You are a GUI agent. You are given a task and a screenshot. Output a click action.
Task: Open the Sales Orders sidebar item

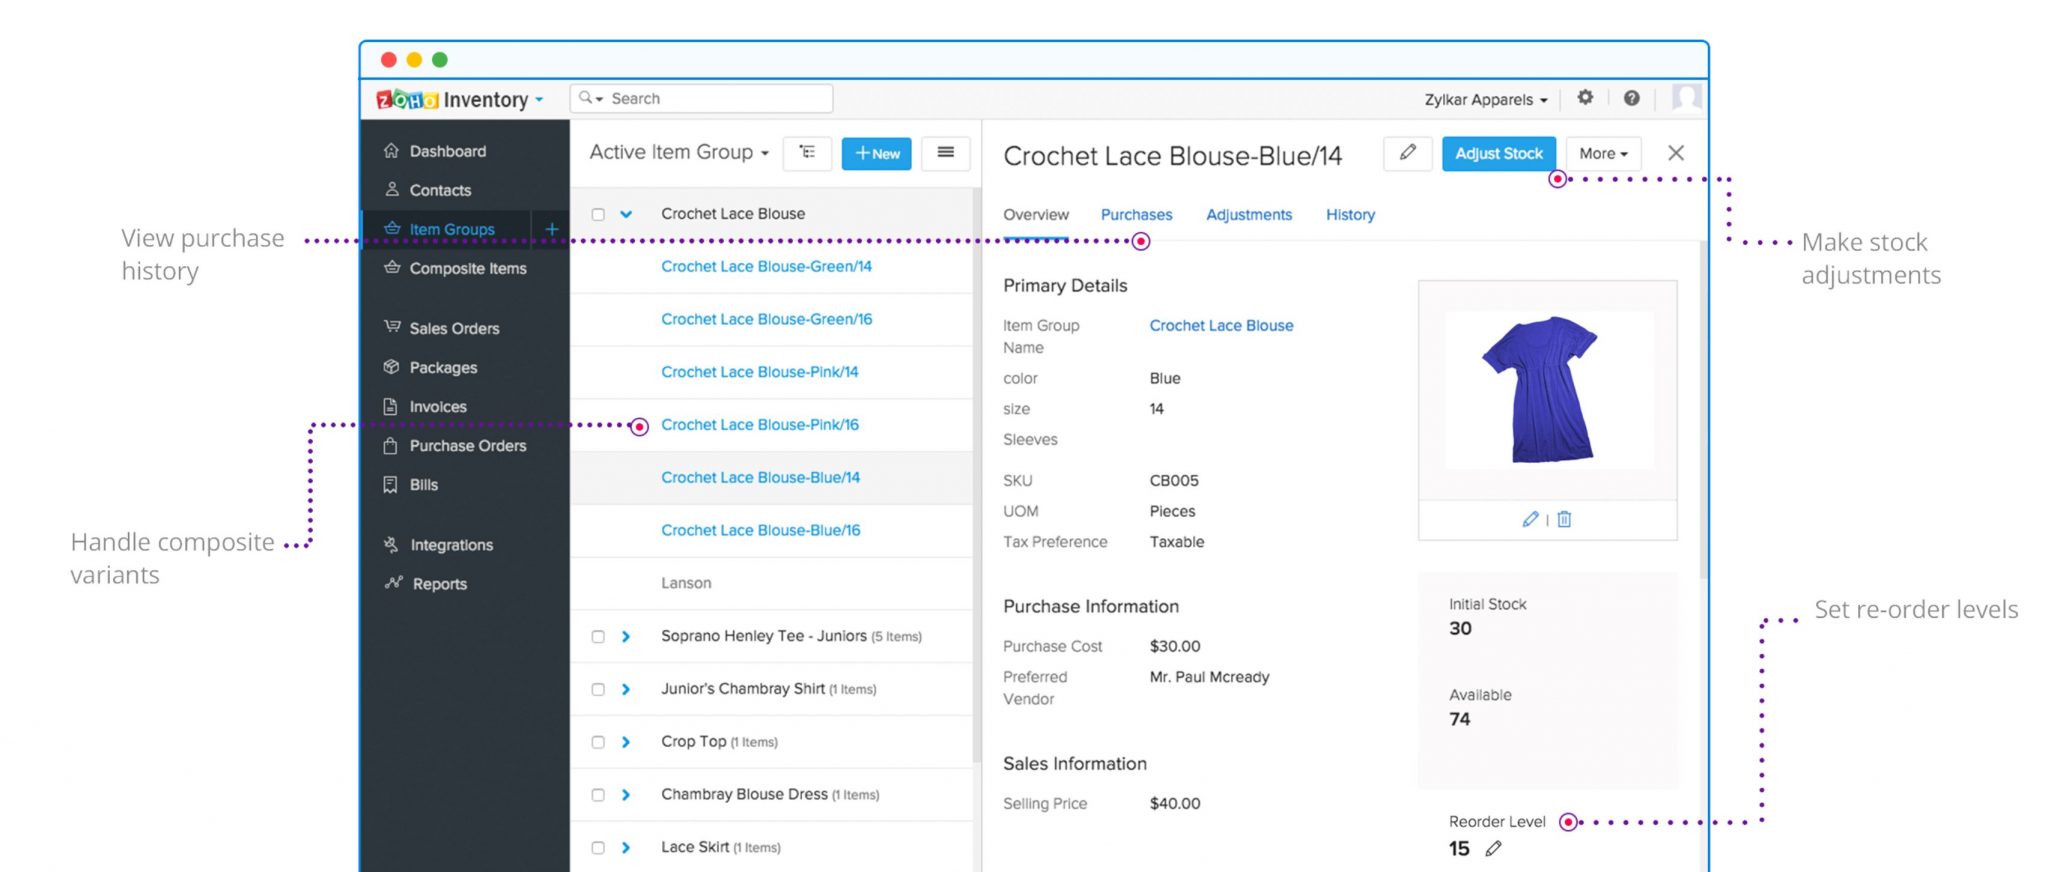click(454, 328)
